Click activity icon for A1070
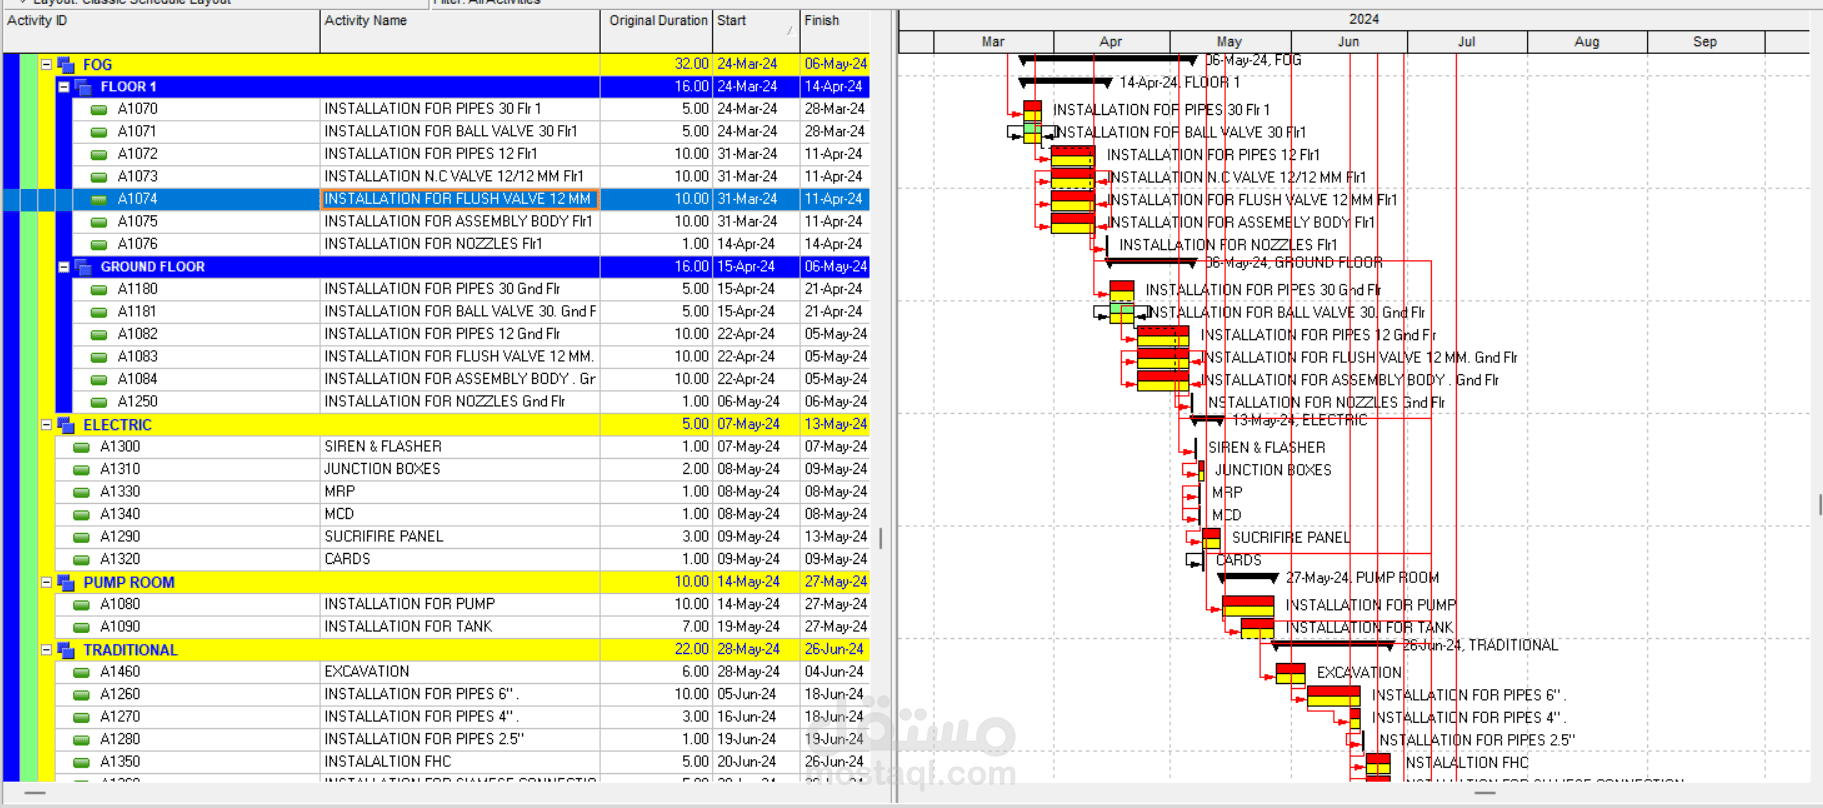 coord(99,110)
